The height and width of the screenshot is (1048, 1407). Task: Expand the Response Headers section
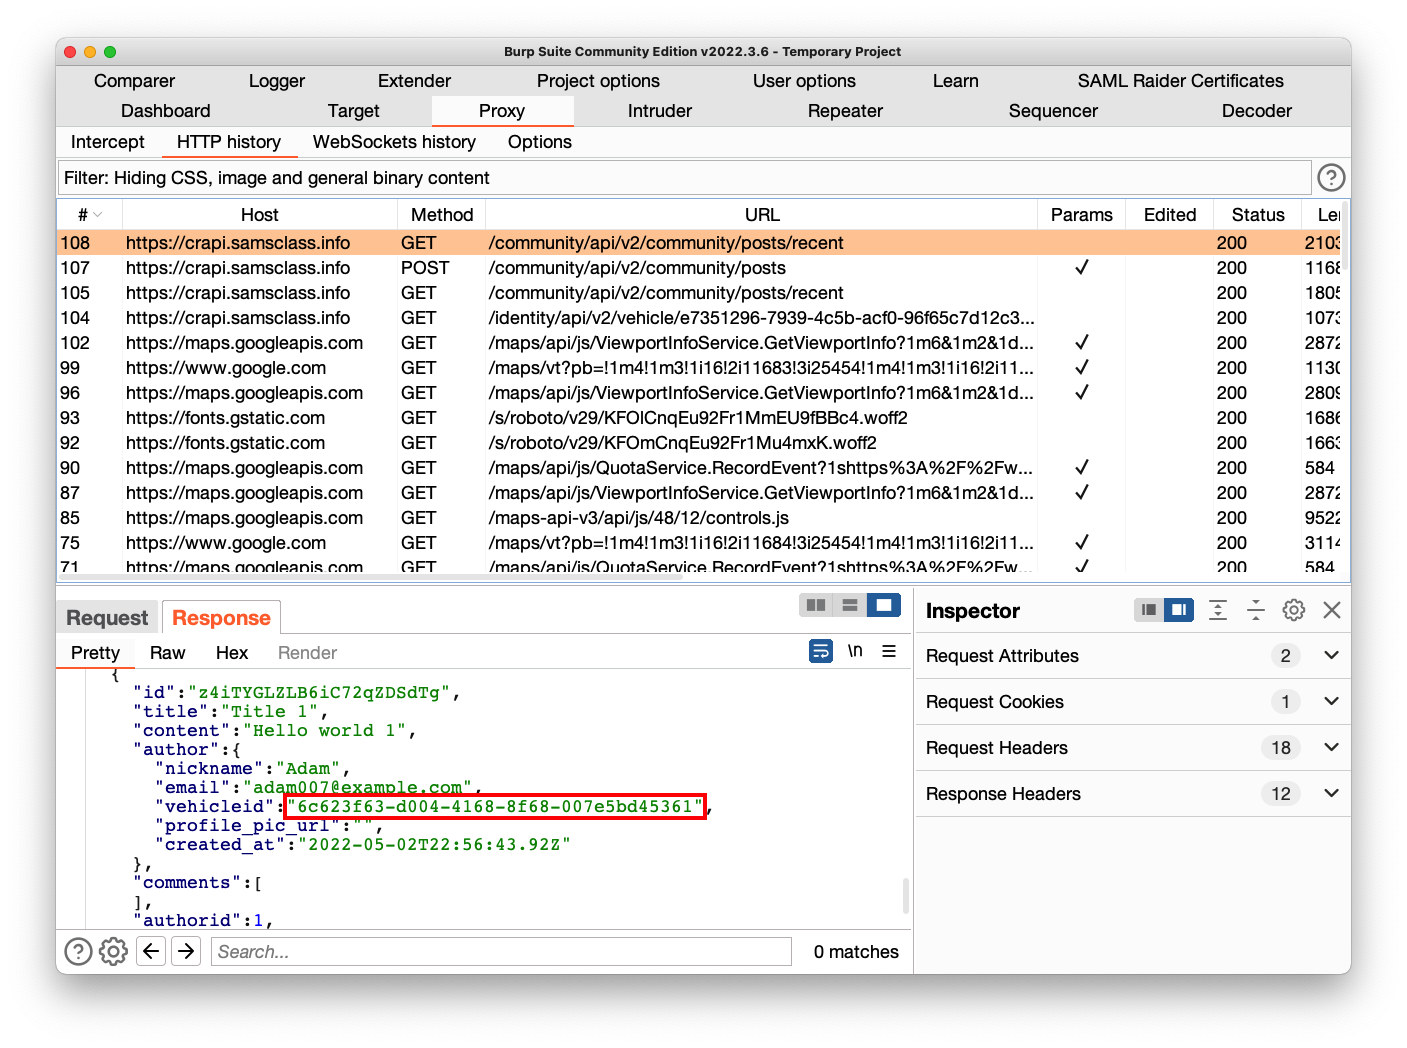tap(1331, 794)
